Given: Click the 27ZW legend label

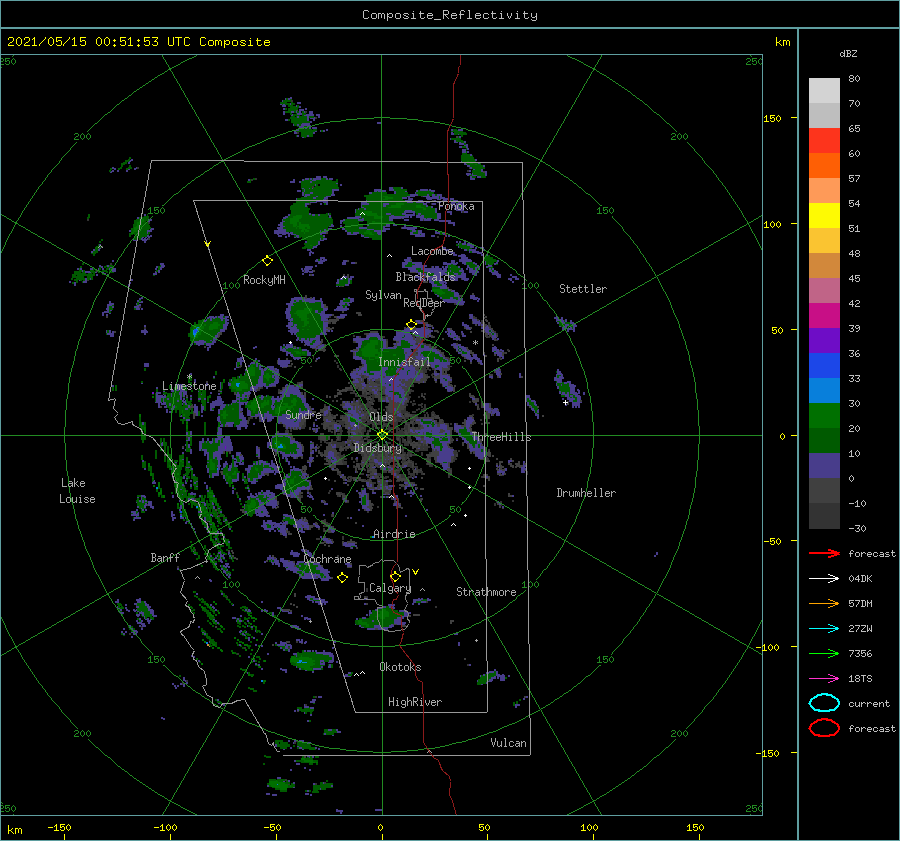Looking at the screenshot, I should (860, 629).
